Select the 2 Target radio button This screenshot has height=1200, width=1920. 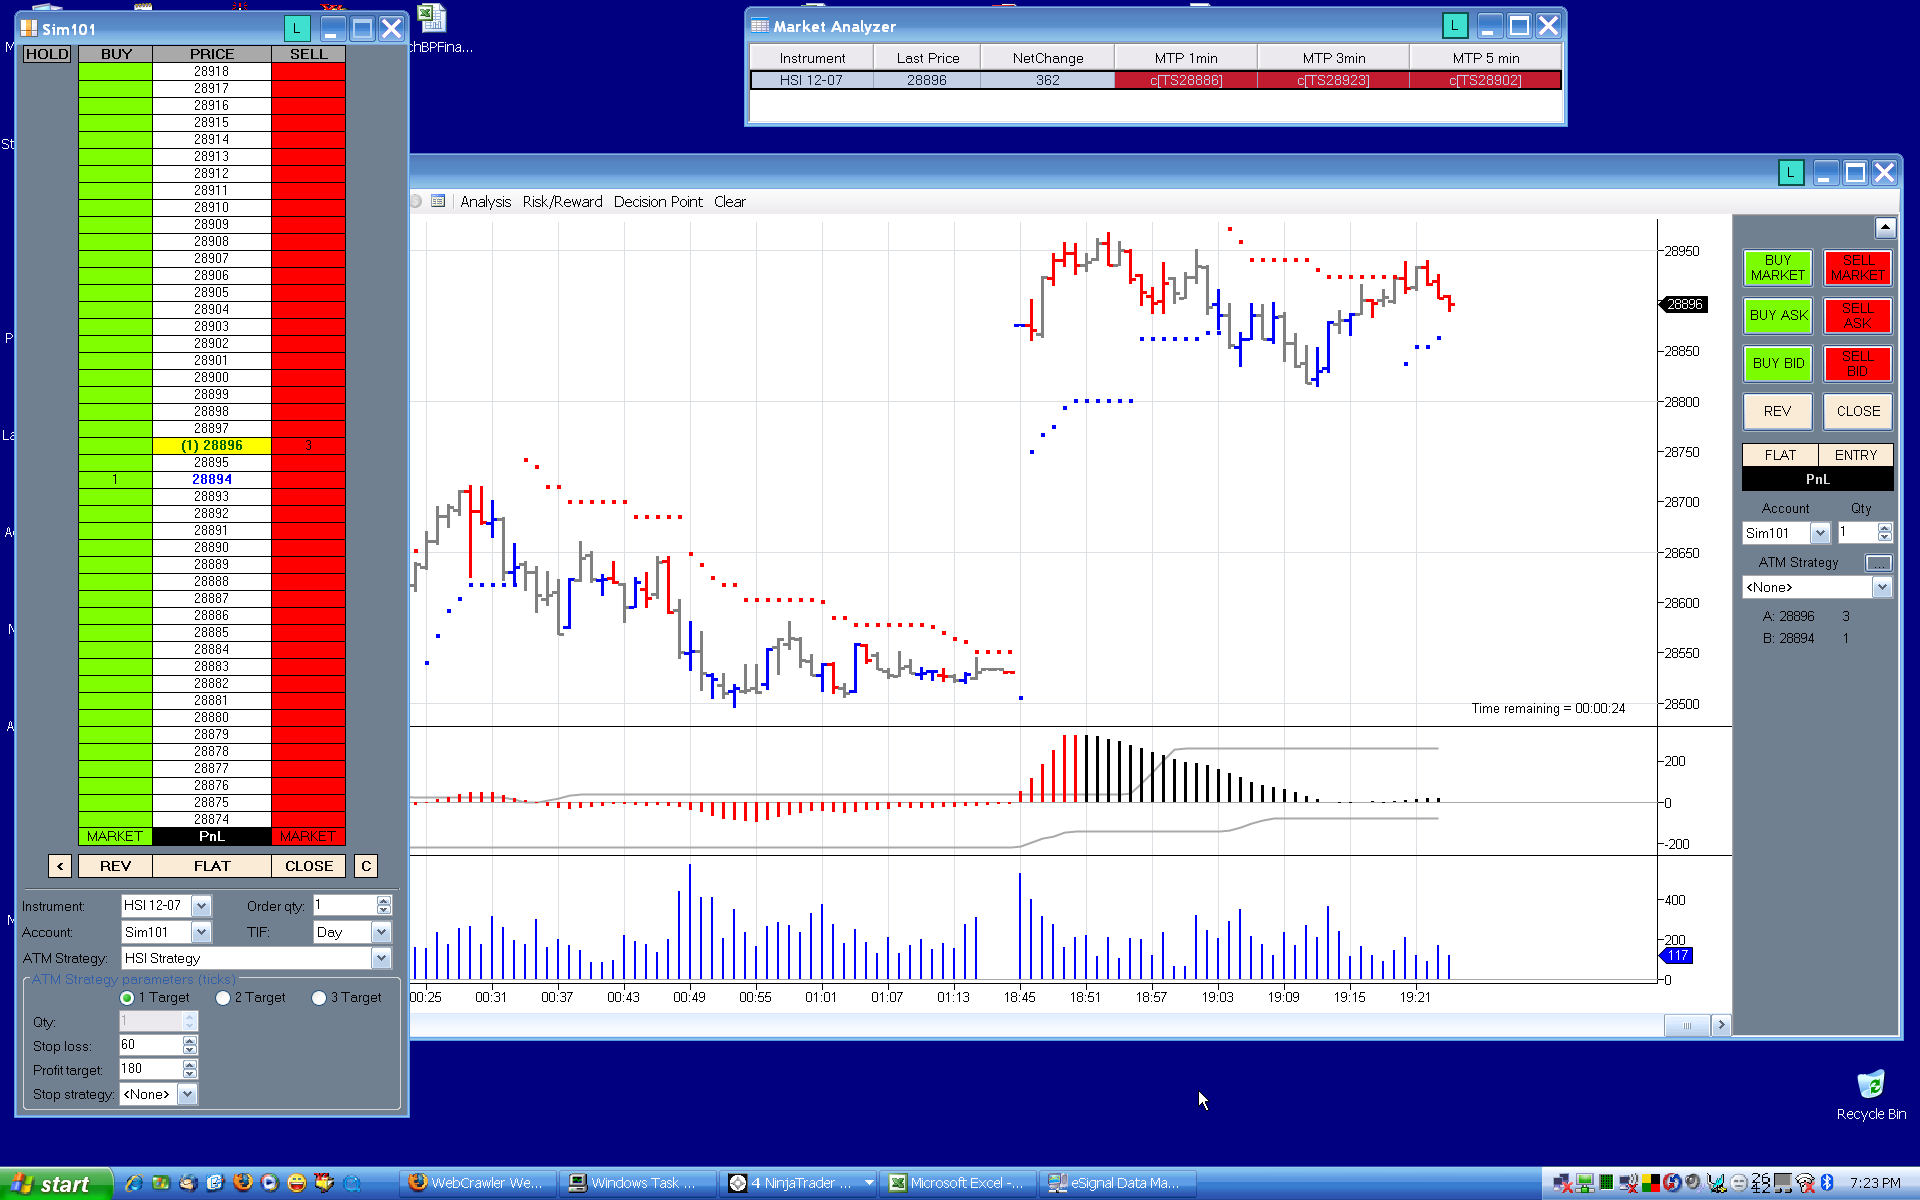(223, 998)
